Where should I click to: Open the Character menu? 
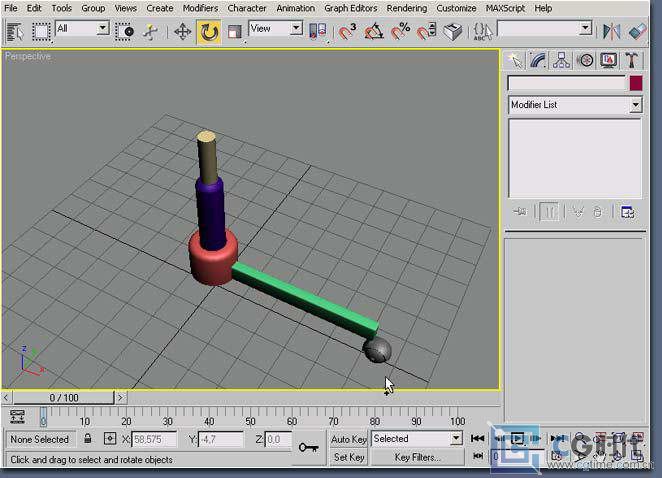pyautogui.click(x=247, y=8)
